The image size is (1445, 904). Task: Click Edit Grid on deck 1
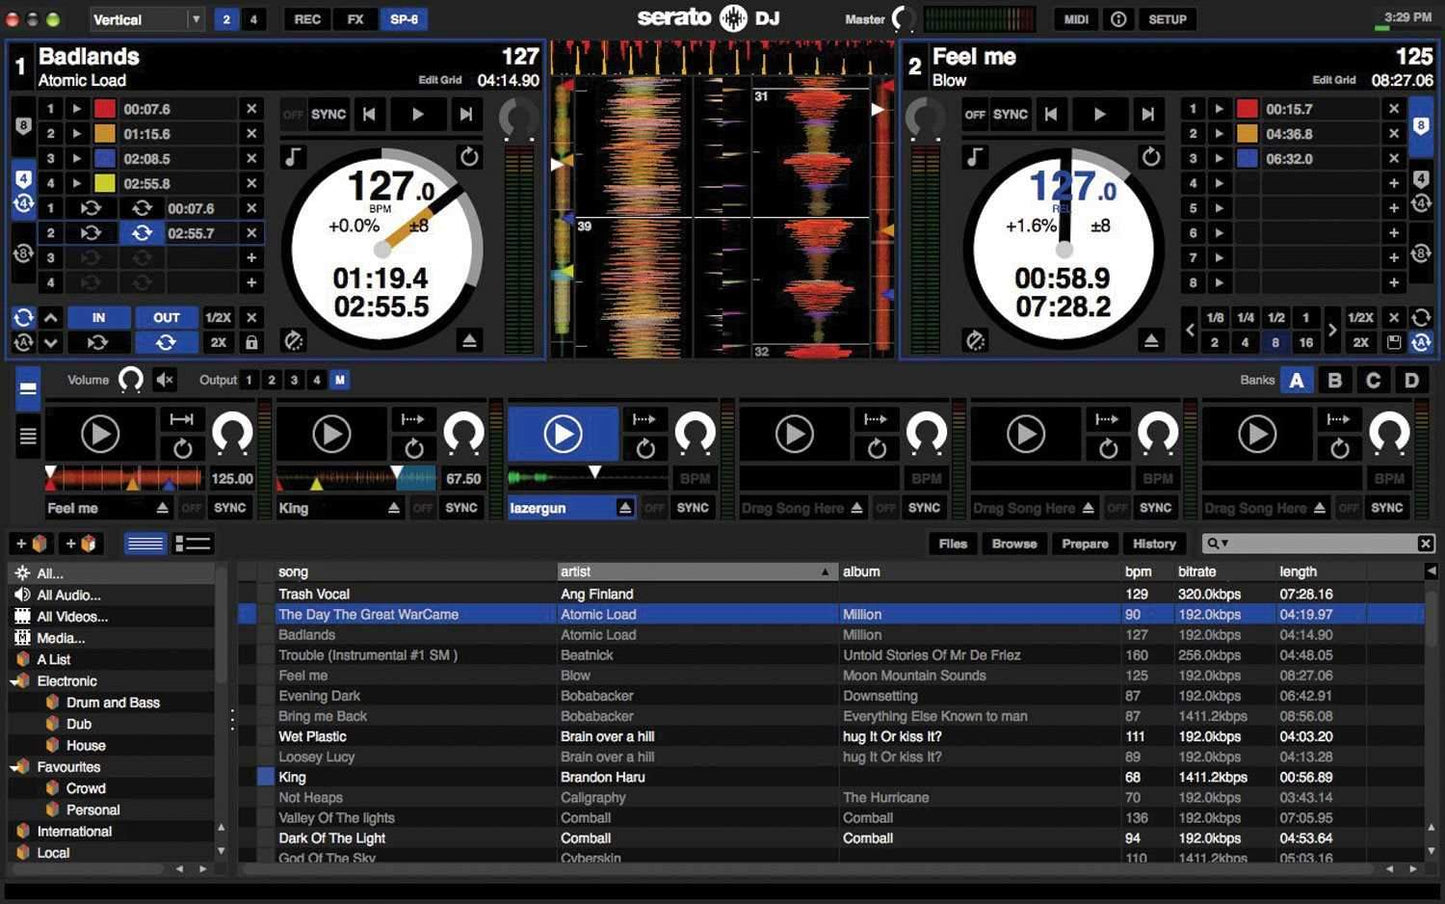440,80
